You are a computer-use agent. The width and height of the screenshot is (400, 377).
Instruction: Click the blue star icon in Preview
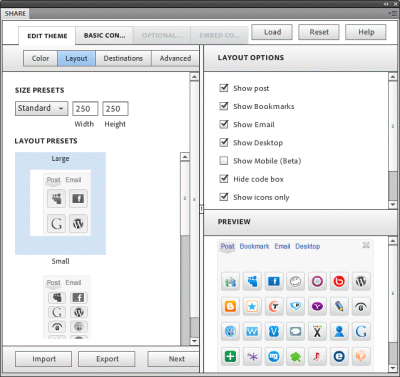pos(252,306)
